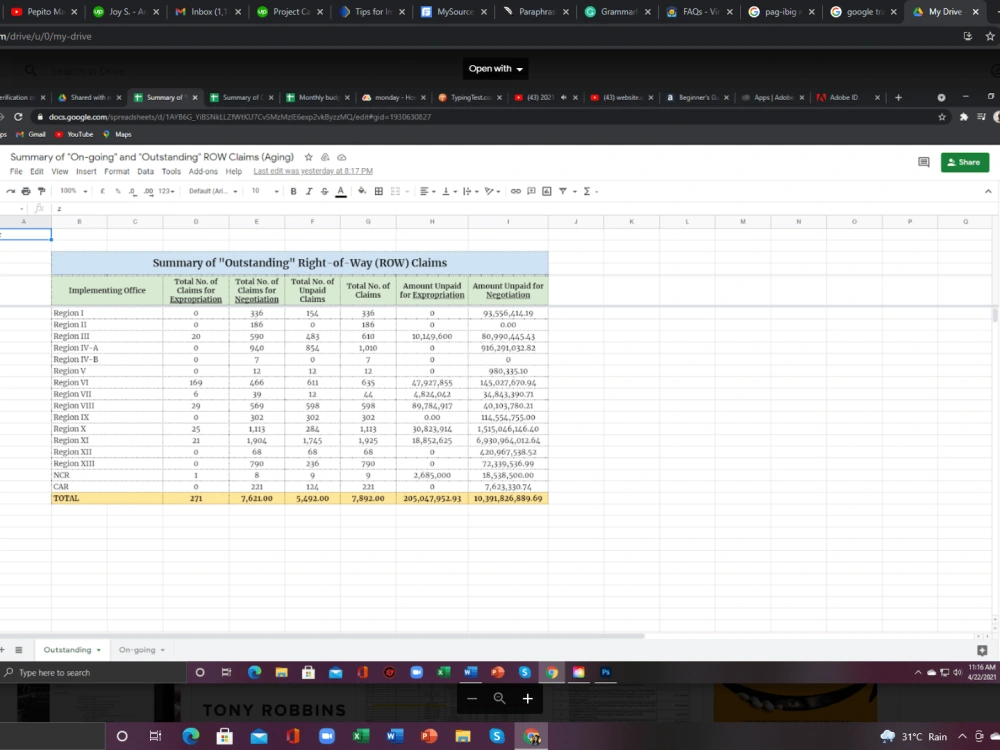Toggle italic text formatting
The width and height of the screenshot is (1000, 750).
pyautogui.click(x=309, y=191)
